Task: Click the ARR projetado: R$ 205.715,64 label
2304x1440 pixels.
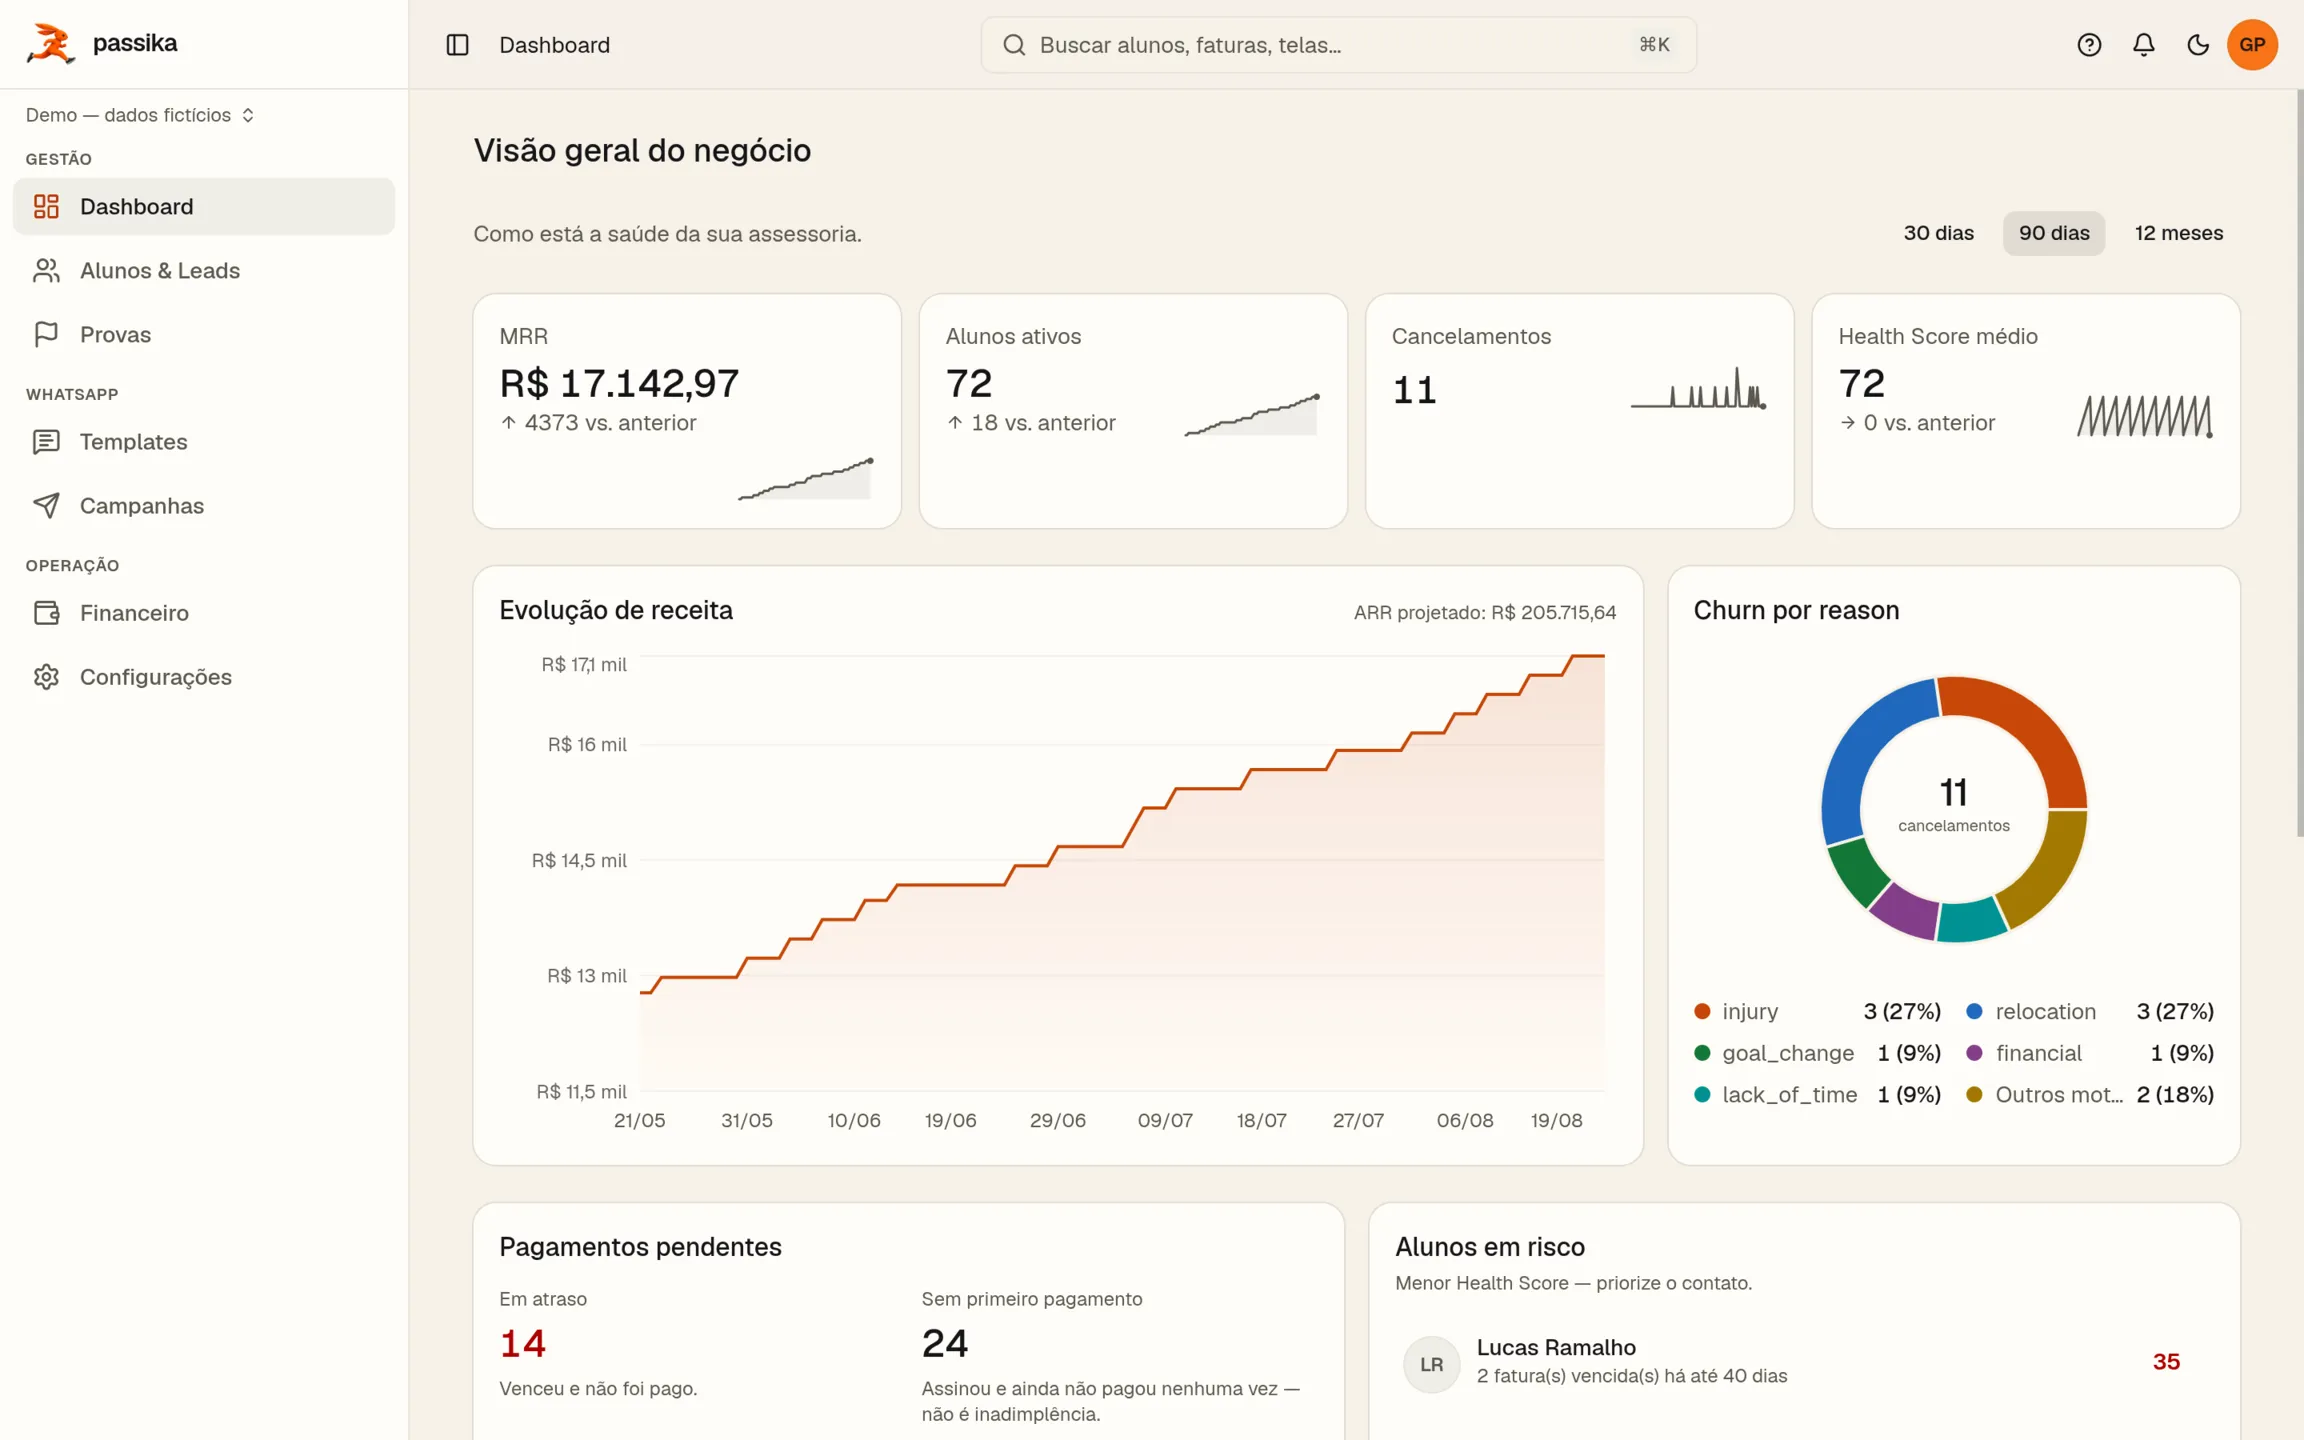Action: coord(1485,612)
